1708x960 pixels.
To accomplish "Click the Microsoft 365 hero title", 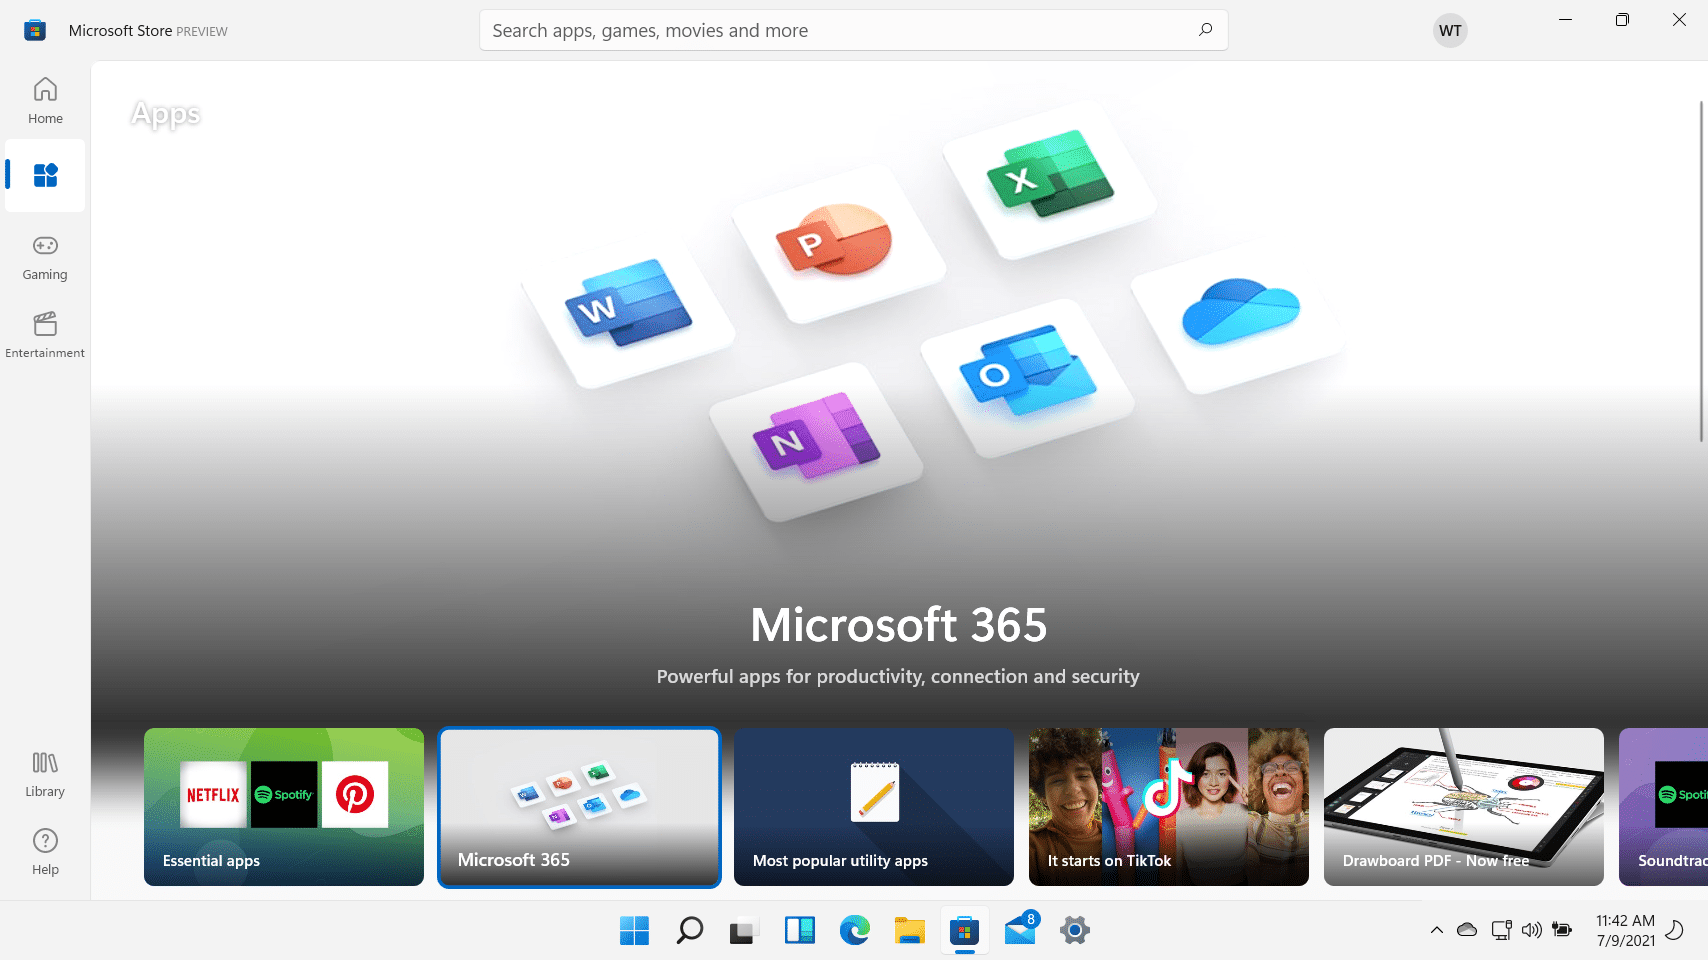I will click(x=898, y=625).
